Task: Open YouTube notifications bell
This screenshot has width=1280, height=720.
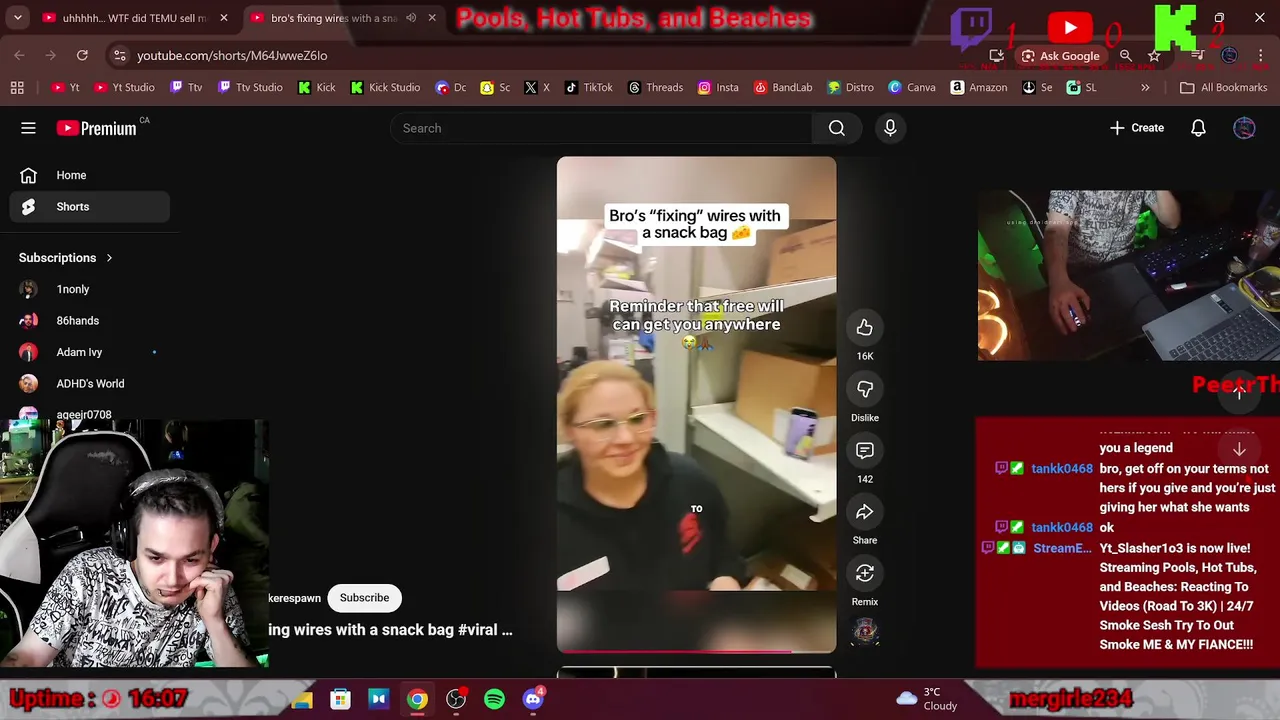Action: point(1198,128)
